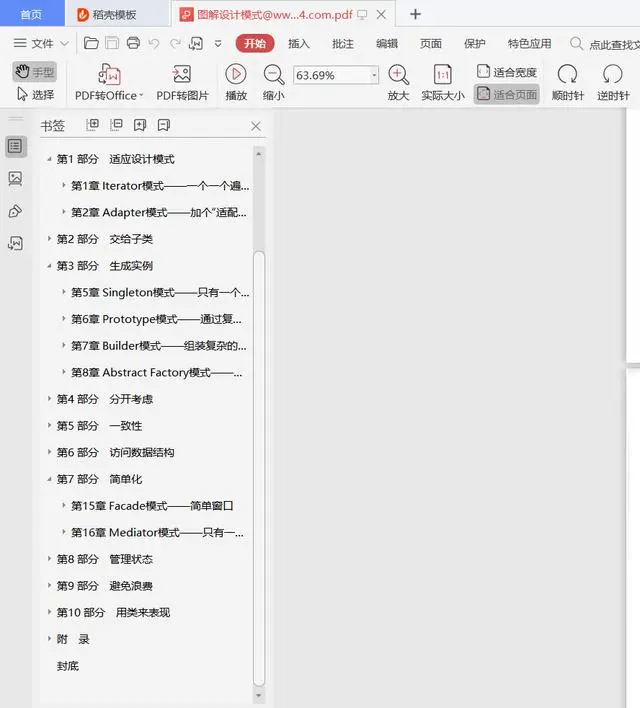This screenshot has height=708, width=640.
Task: Switch to the 页面 ribbon tab
Action: [x=431, y=43]
